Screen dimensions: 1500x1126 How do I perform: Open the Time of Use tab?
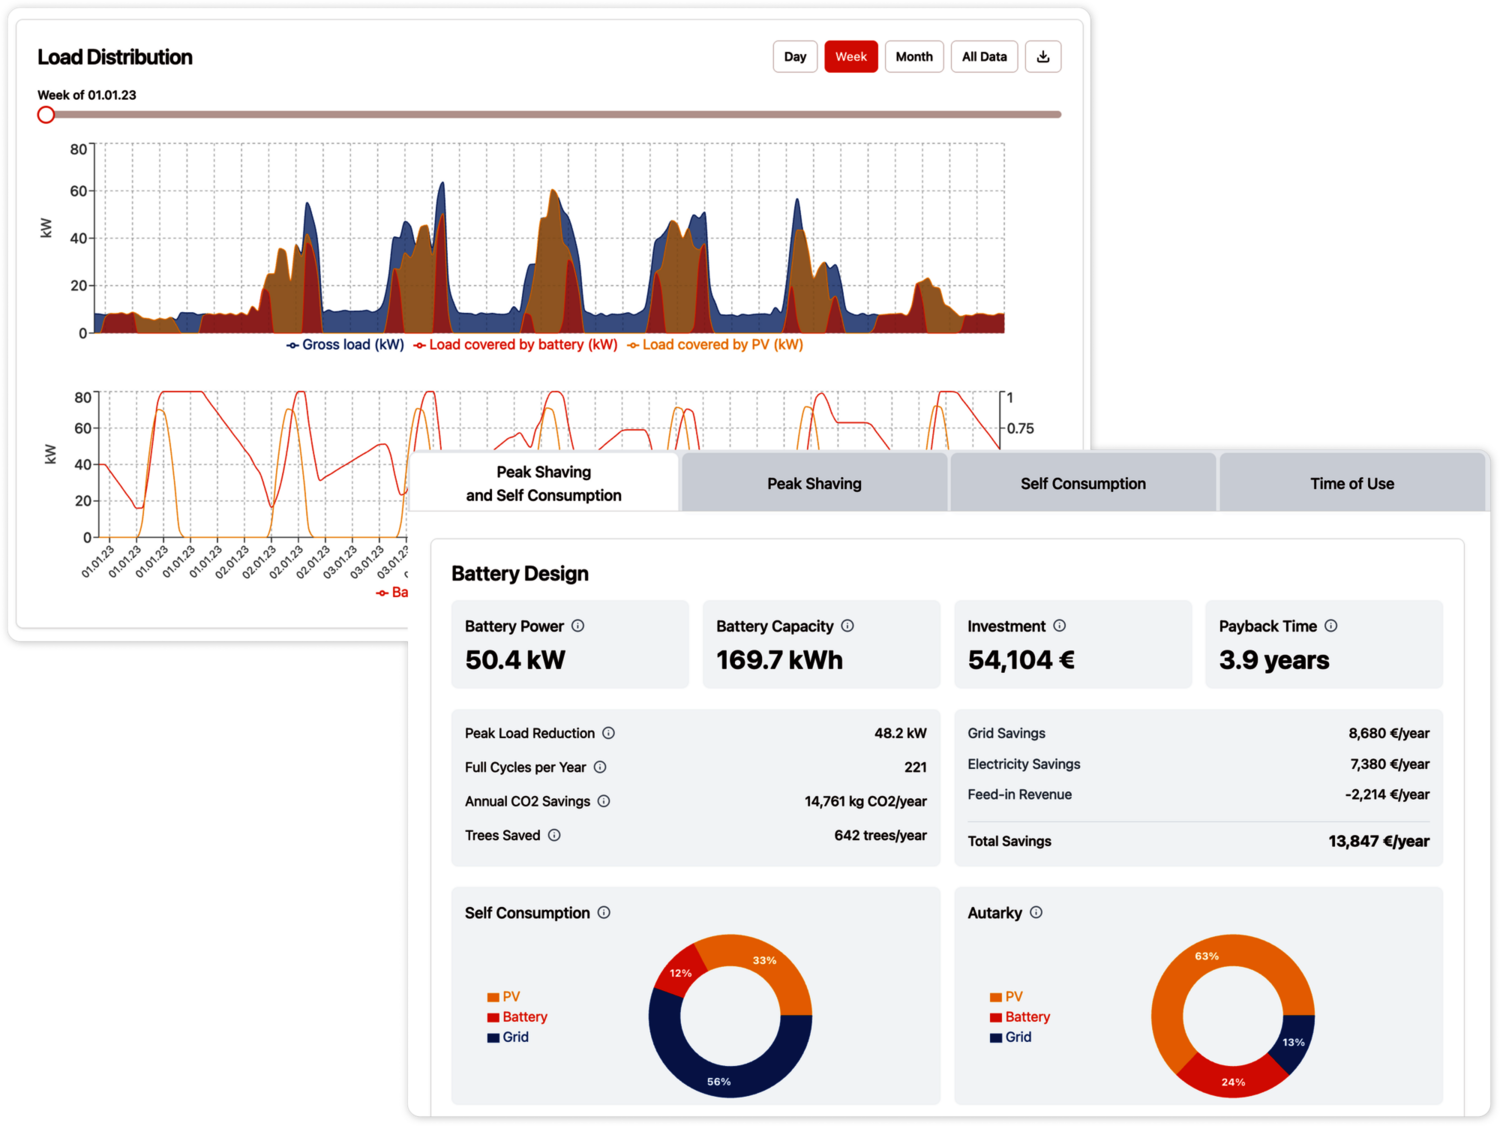pos(1352,484)
